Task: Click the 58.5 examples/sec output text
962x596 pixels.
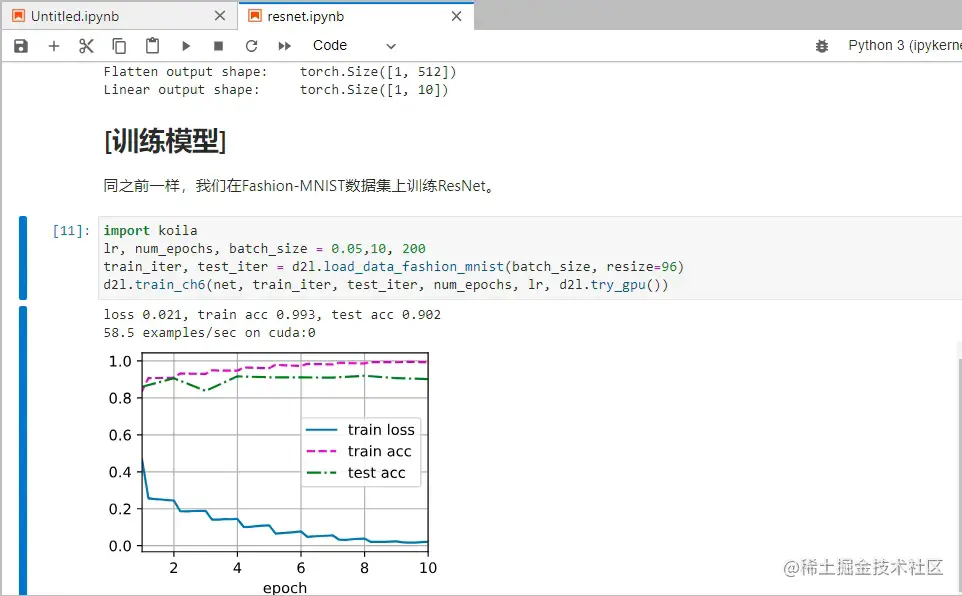Action: 209,333
